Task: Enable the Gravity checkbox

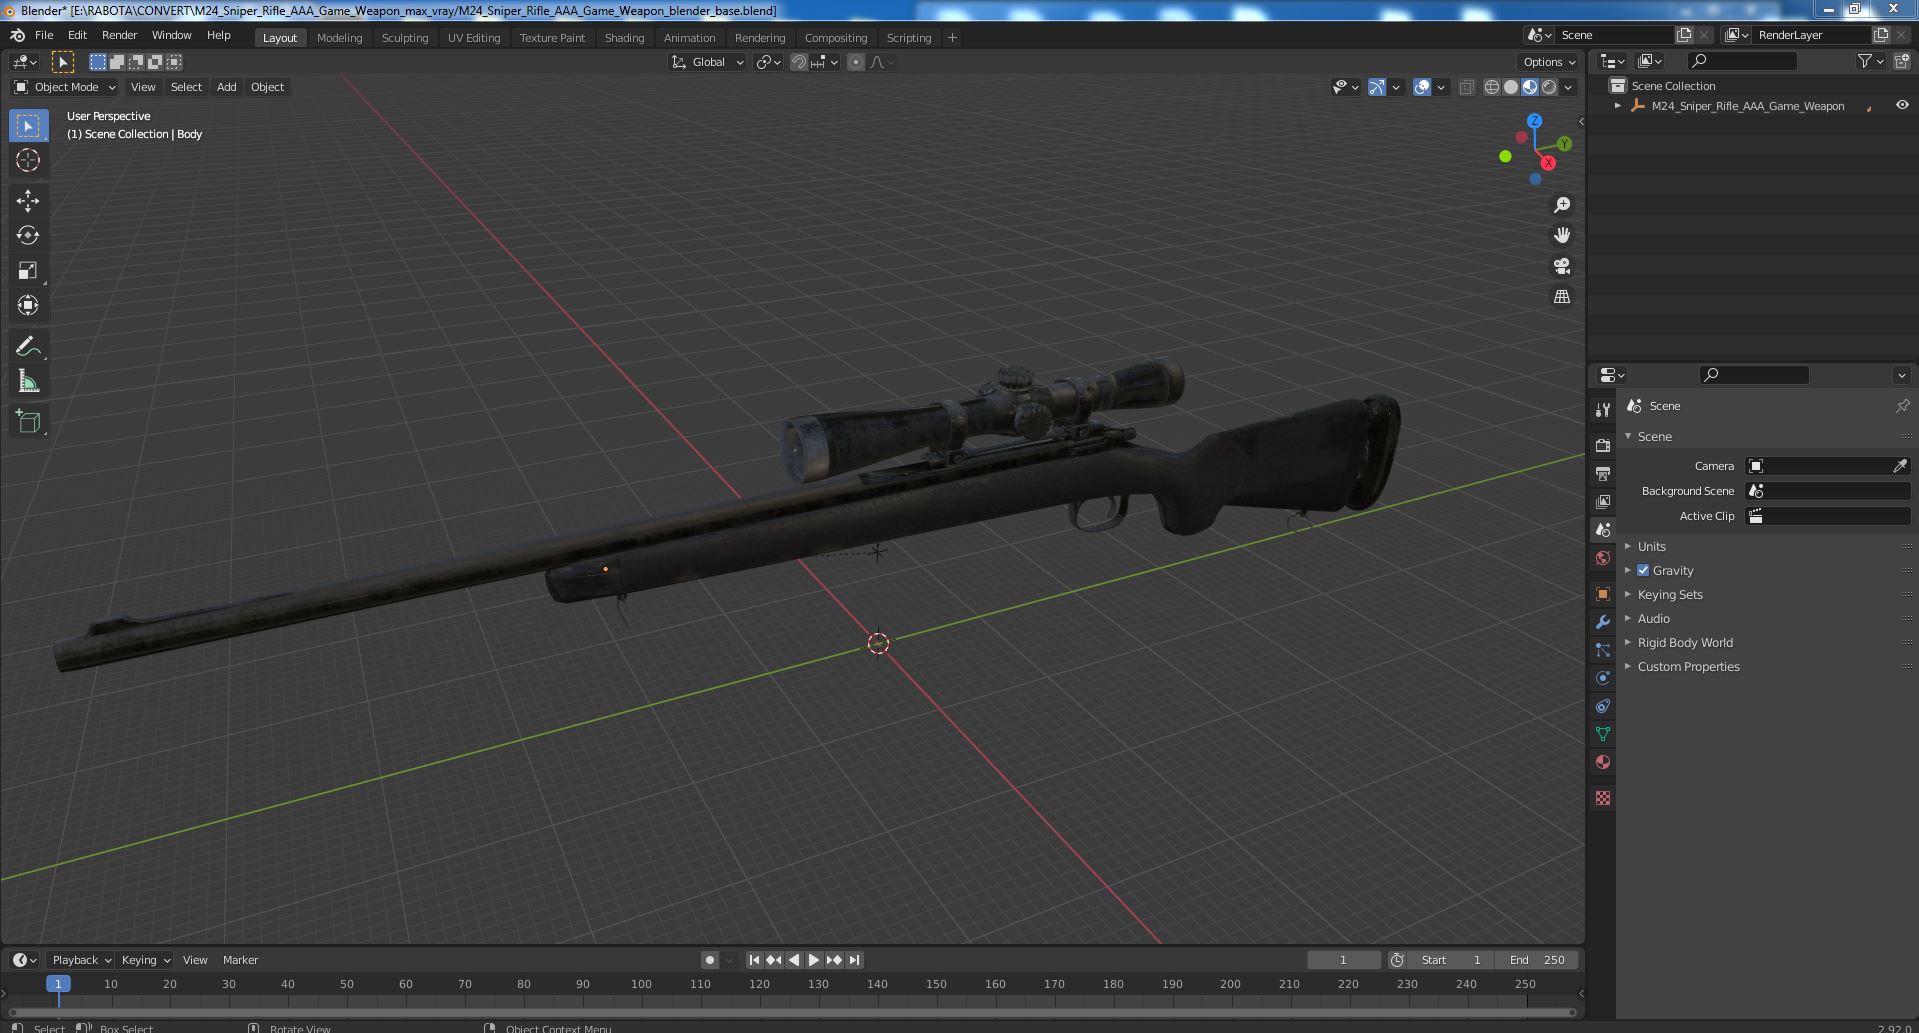Action: (1643, 570)
